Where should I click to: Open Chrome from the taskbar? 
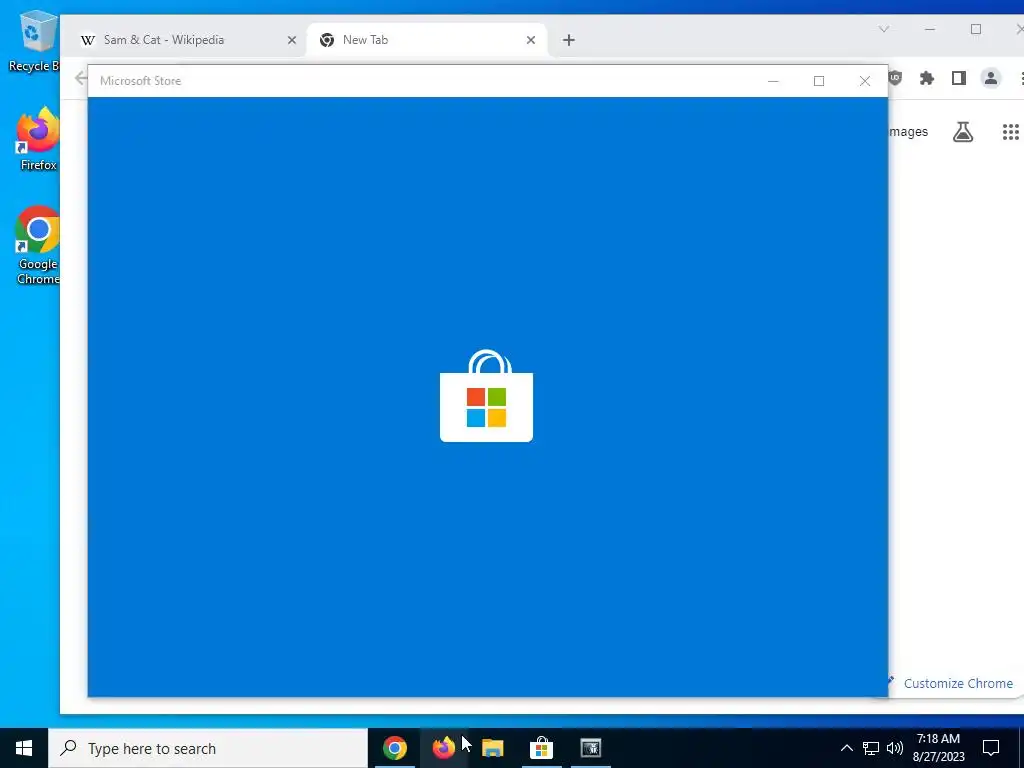394,748
